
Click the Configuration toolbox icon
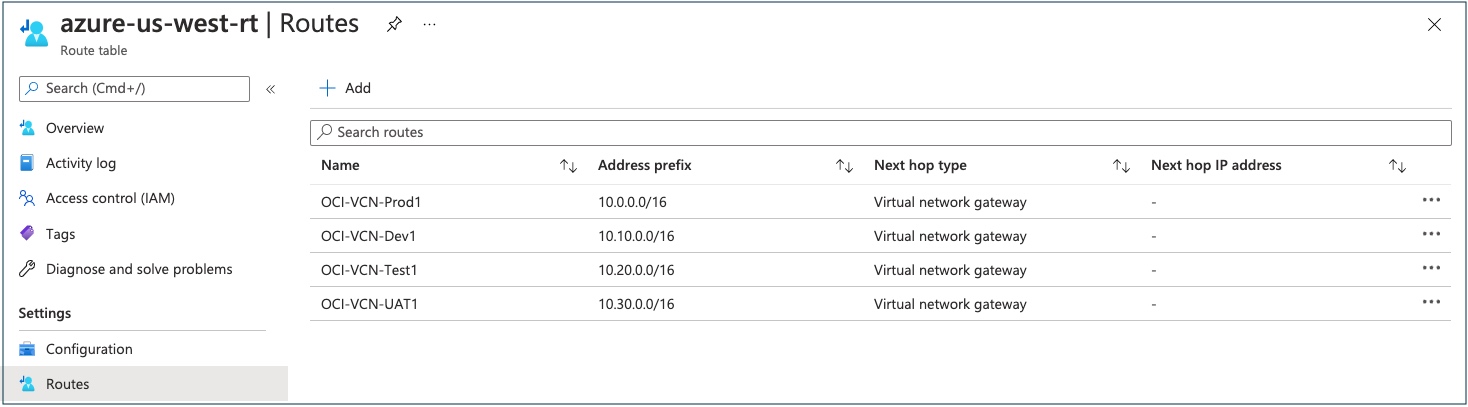click(28, 349)
